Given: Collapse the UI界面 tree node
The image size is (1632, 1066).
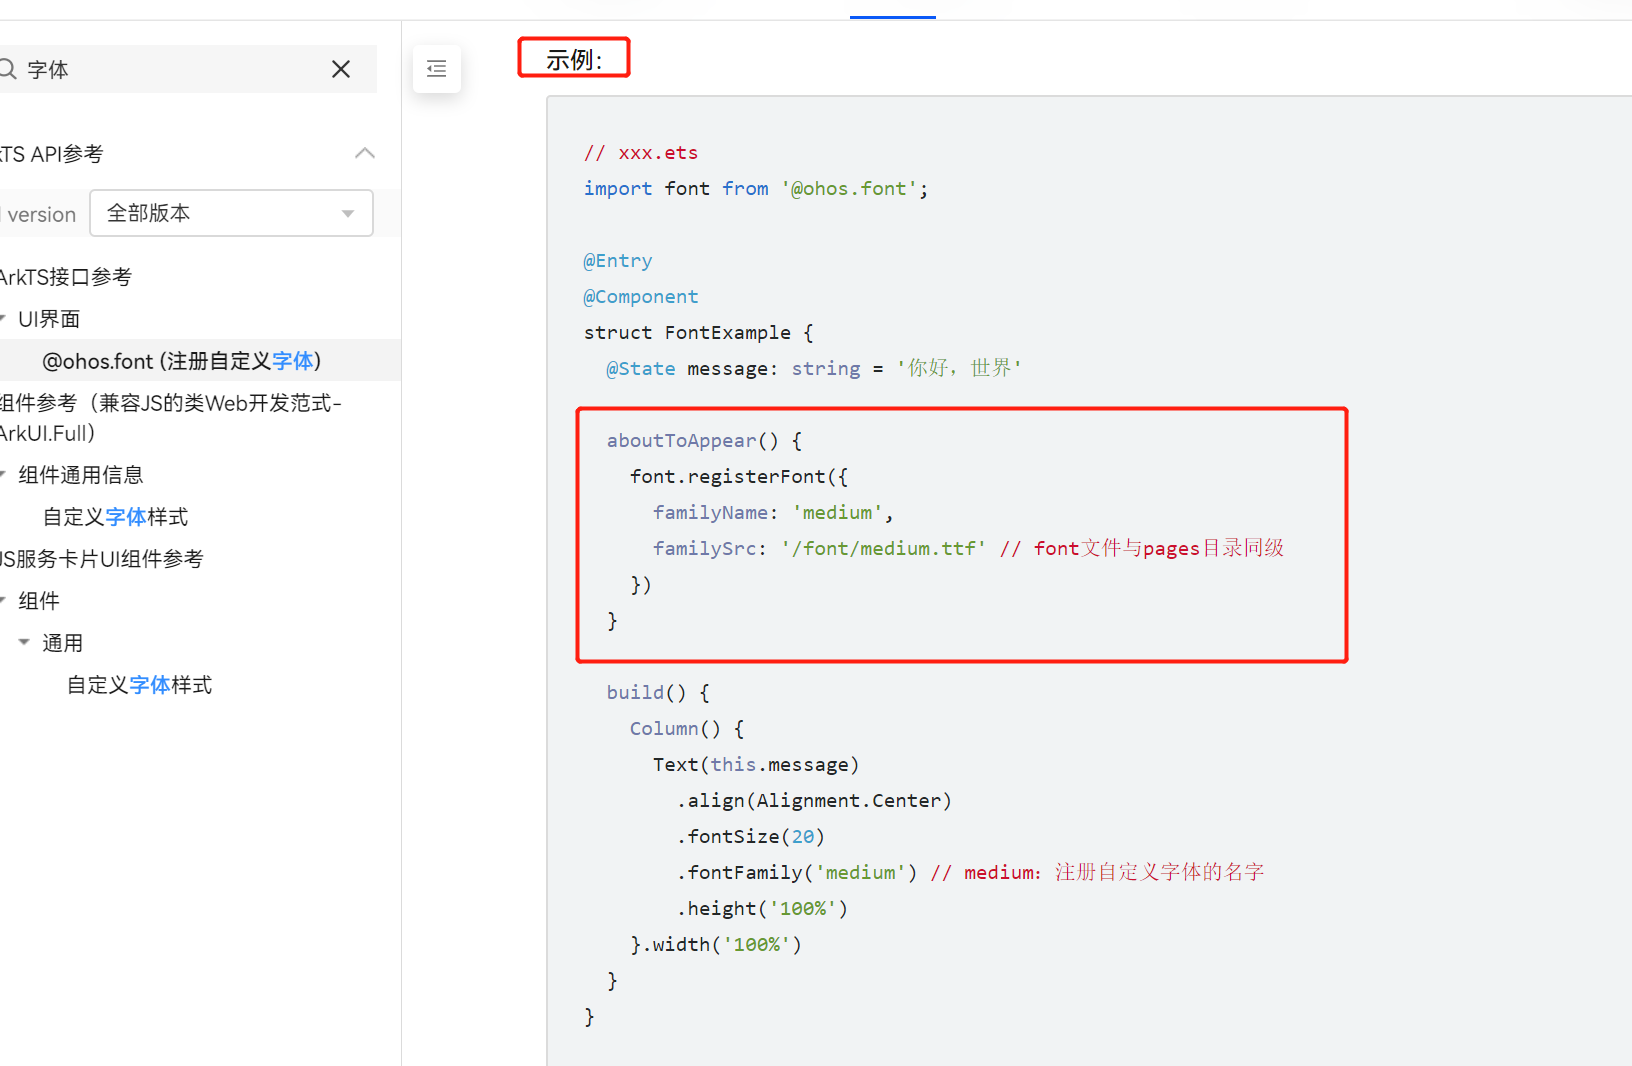Looking at the screenshot, I should coord(3,319).
